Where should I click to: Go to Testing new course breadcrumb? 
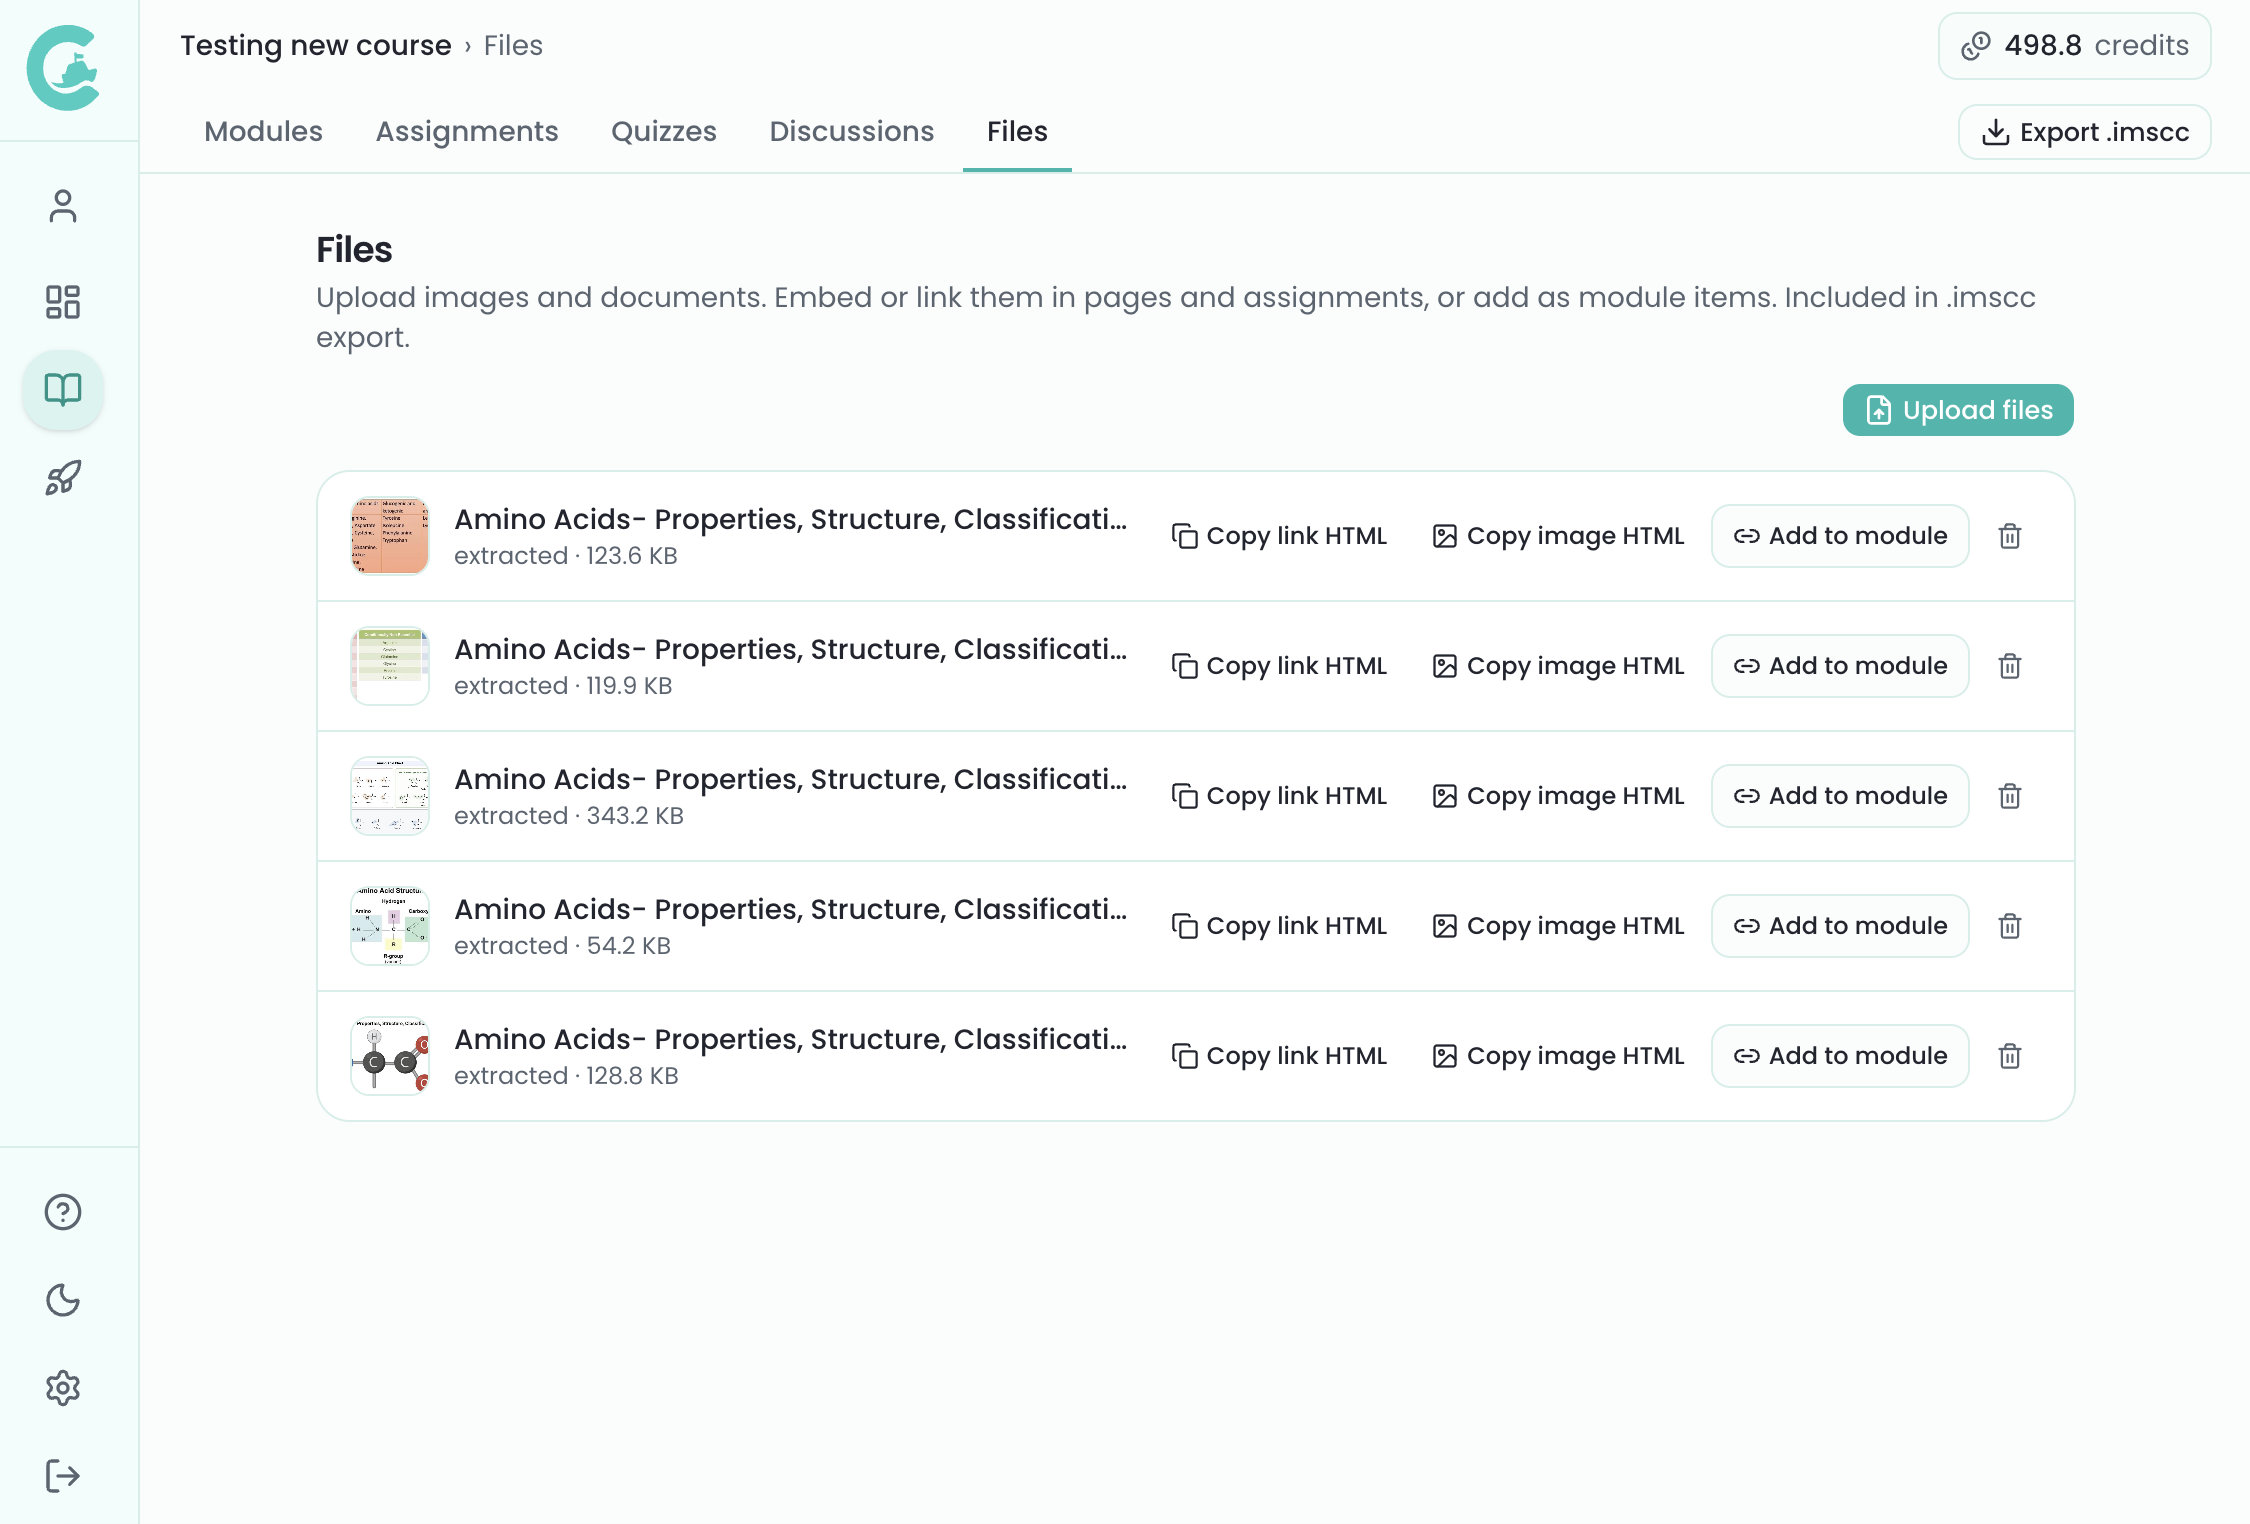(315, 46)
